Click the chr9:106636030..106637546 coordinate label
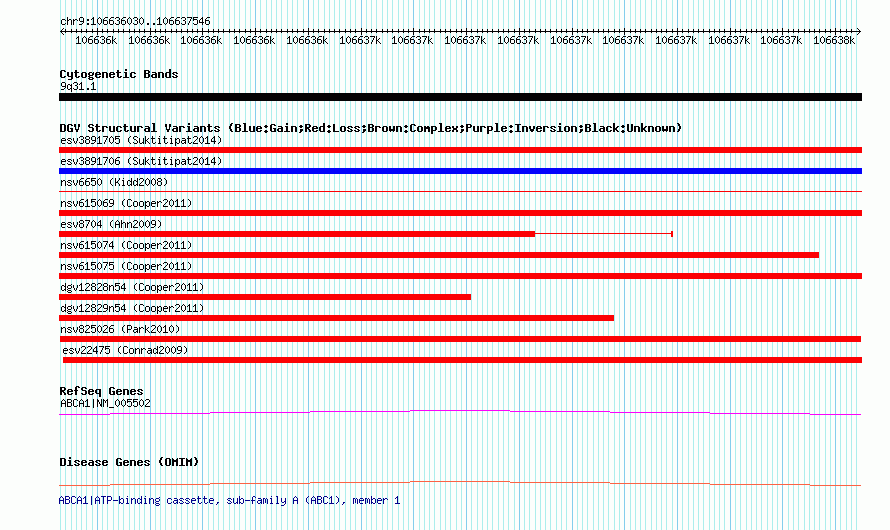The image size is (890, 530). click(x=135, y=21)
